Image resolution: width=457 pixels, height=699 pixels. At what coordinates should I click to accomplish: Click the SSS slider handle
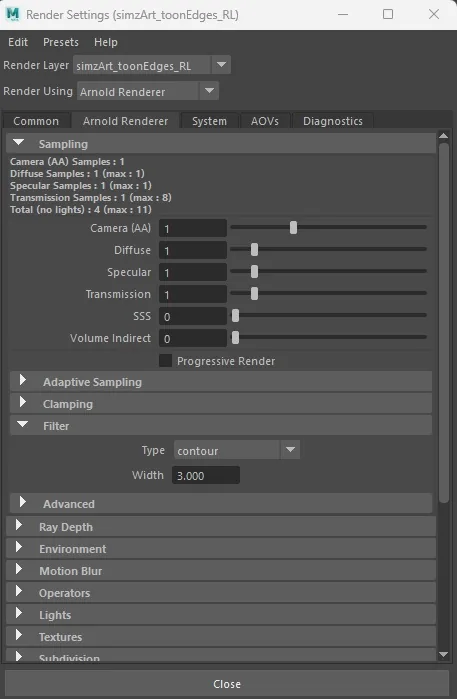(x=235, y=316)
